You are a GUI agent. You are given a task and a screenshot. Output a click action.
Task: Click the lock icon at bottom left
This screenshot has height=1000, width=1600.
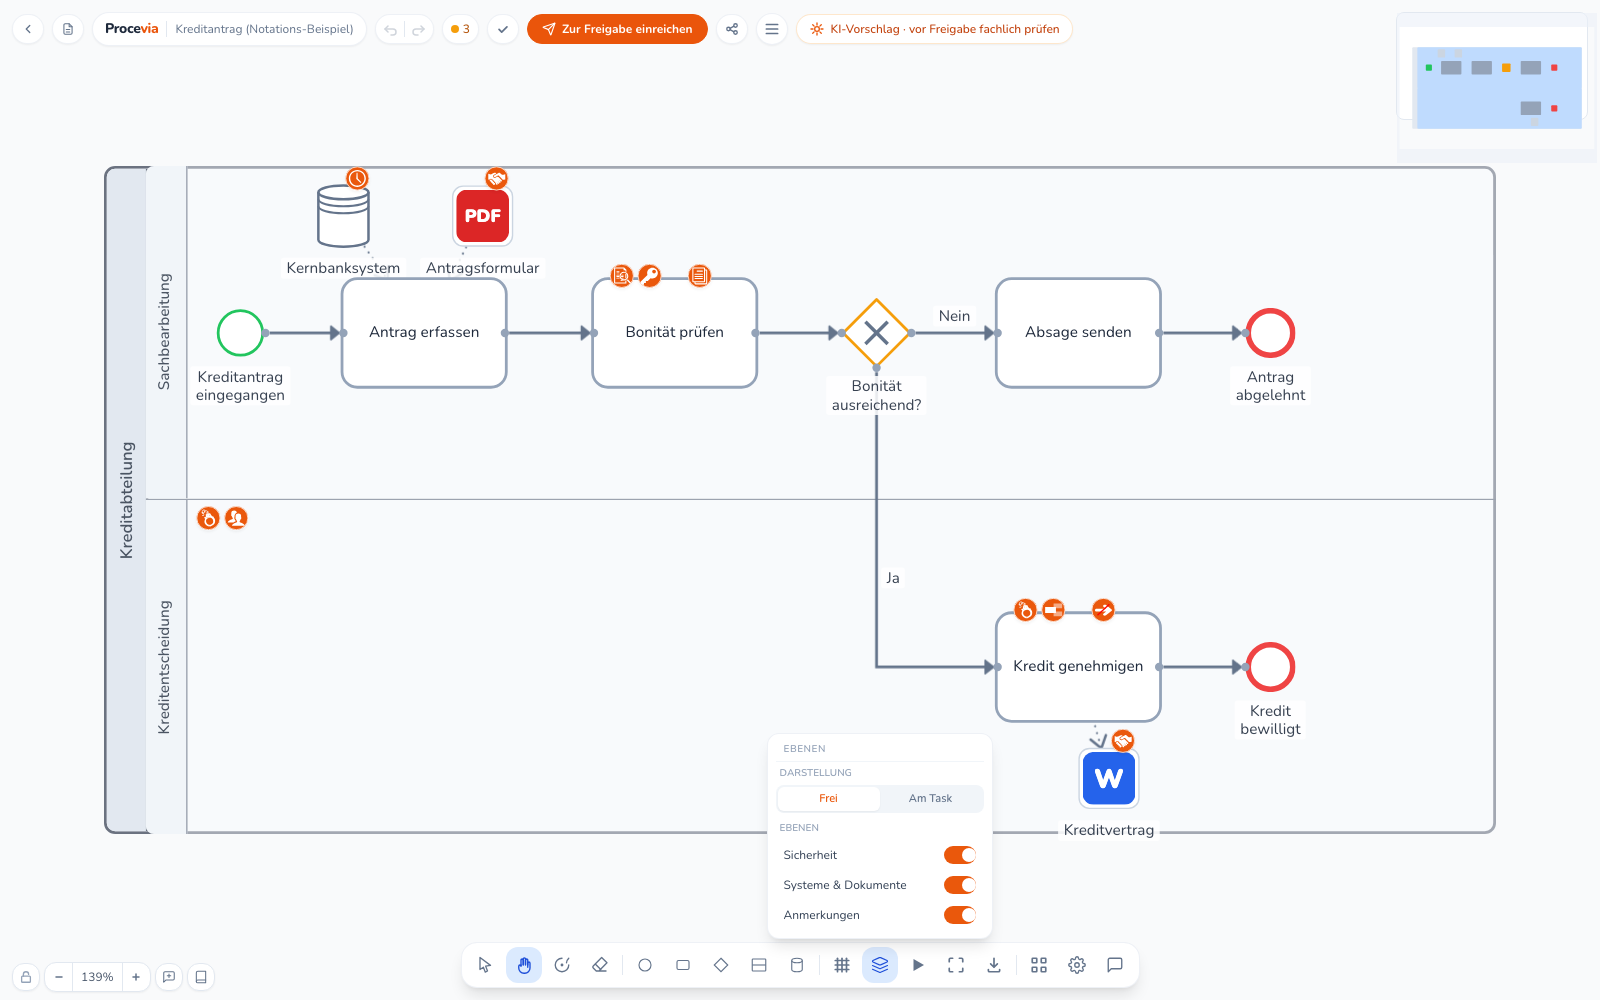(26, 977)
